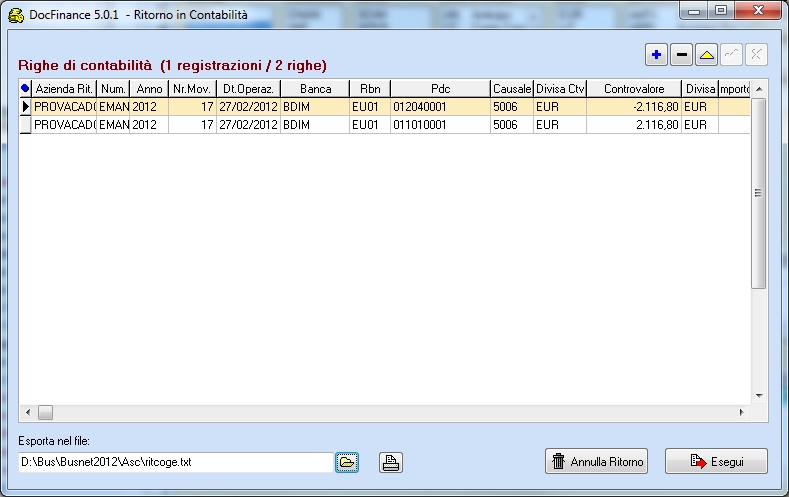The width and height of the screenshot is (789, 497).
Task: Open the browse folder icon for export file
Action: point(347,462)
